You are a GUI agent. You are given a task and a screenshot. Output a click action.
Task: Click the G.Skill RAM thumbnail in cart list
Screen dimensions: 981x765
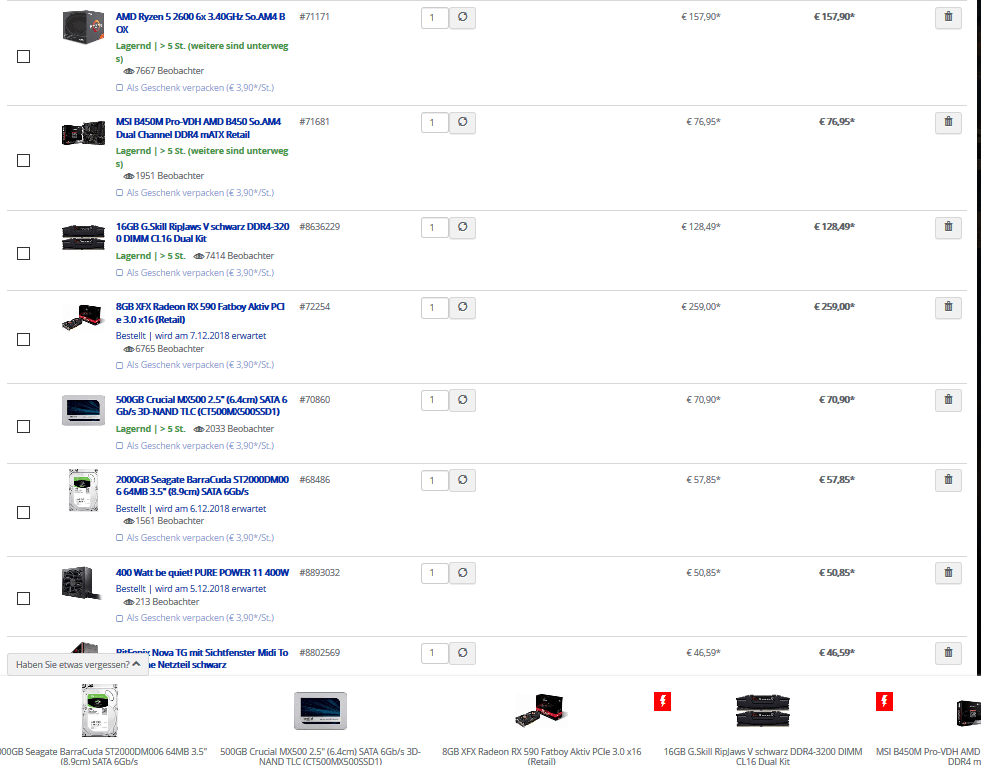click(x=83, y=237)
